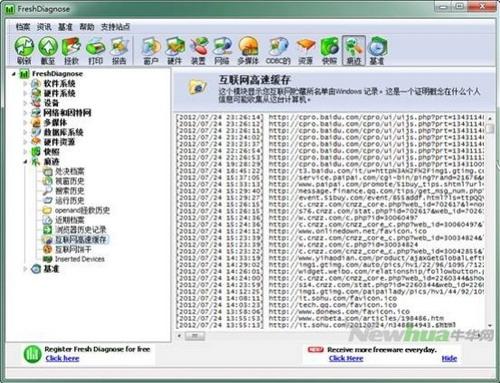Open the 档案 menu
The image size is (500, 383).
[23, 27]
